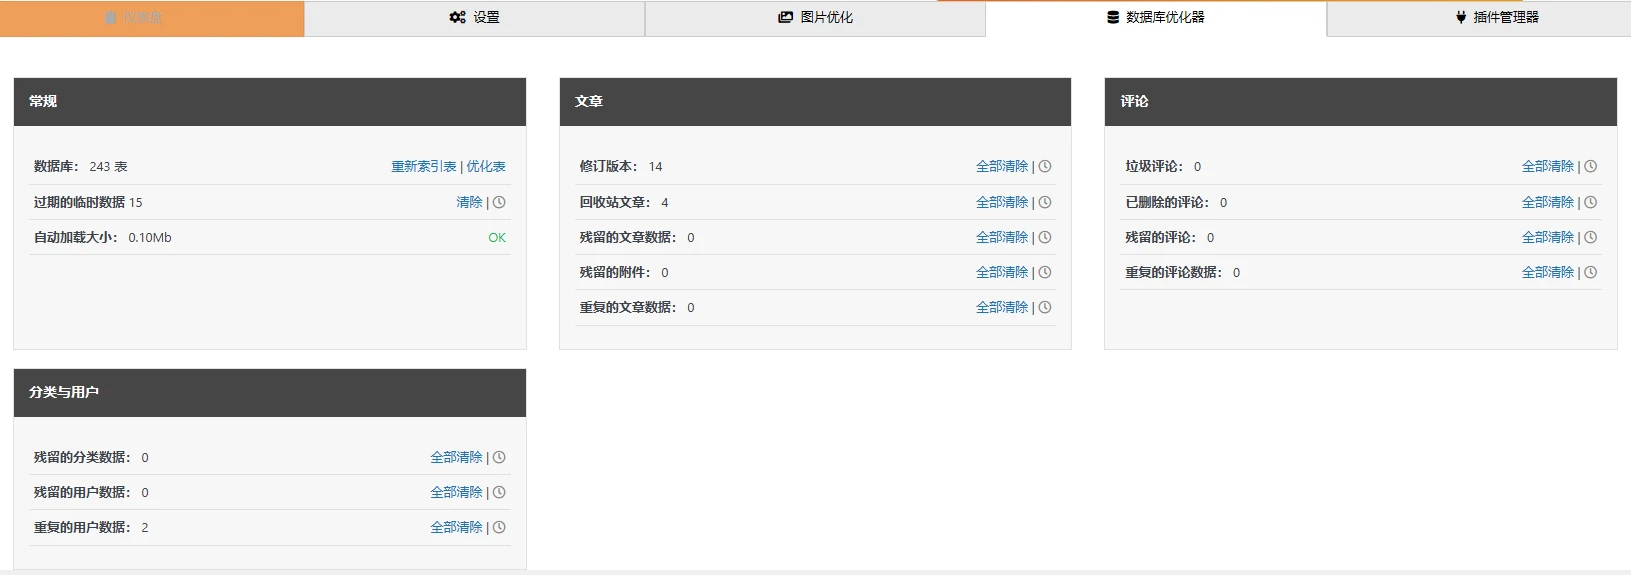
Task: Click the 分类与用户 panel header
Action: tap(270, 393)
